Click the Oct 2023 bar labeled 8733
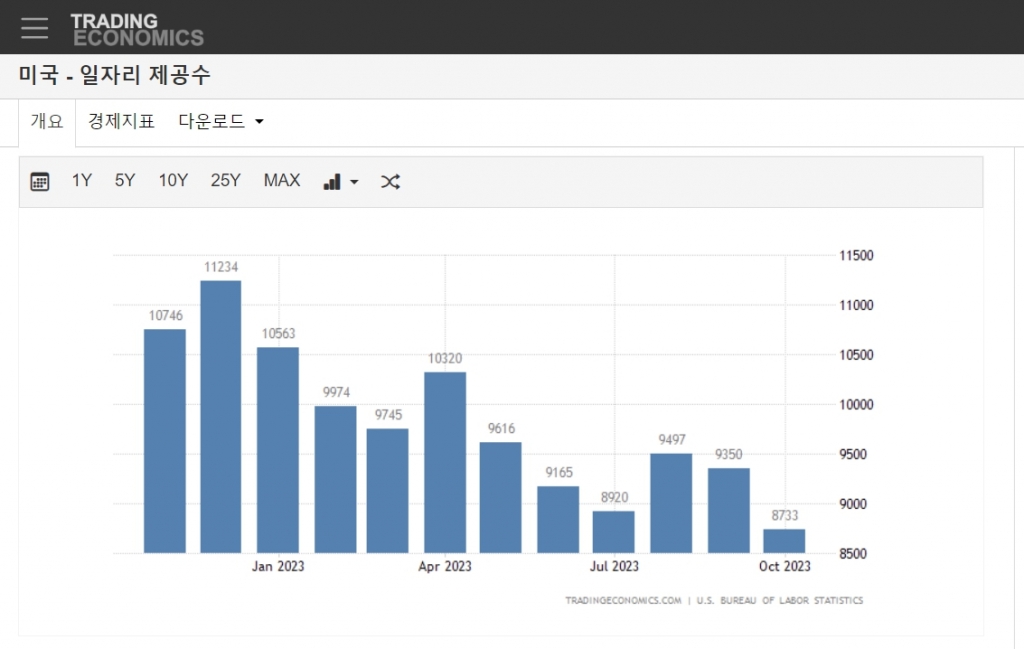This screenshot has height=649, width=1024. (x=784, y=541)
